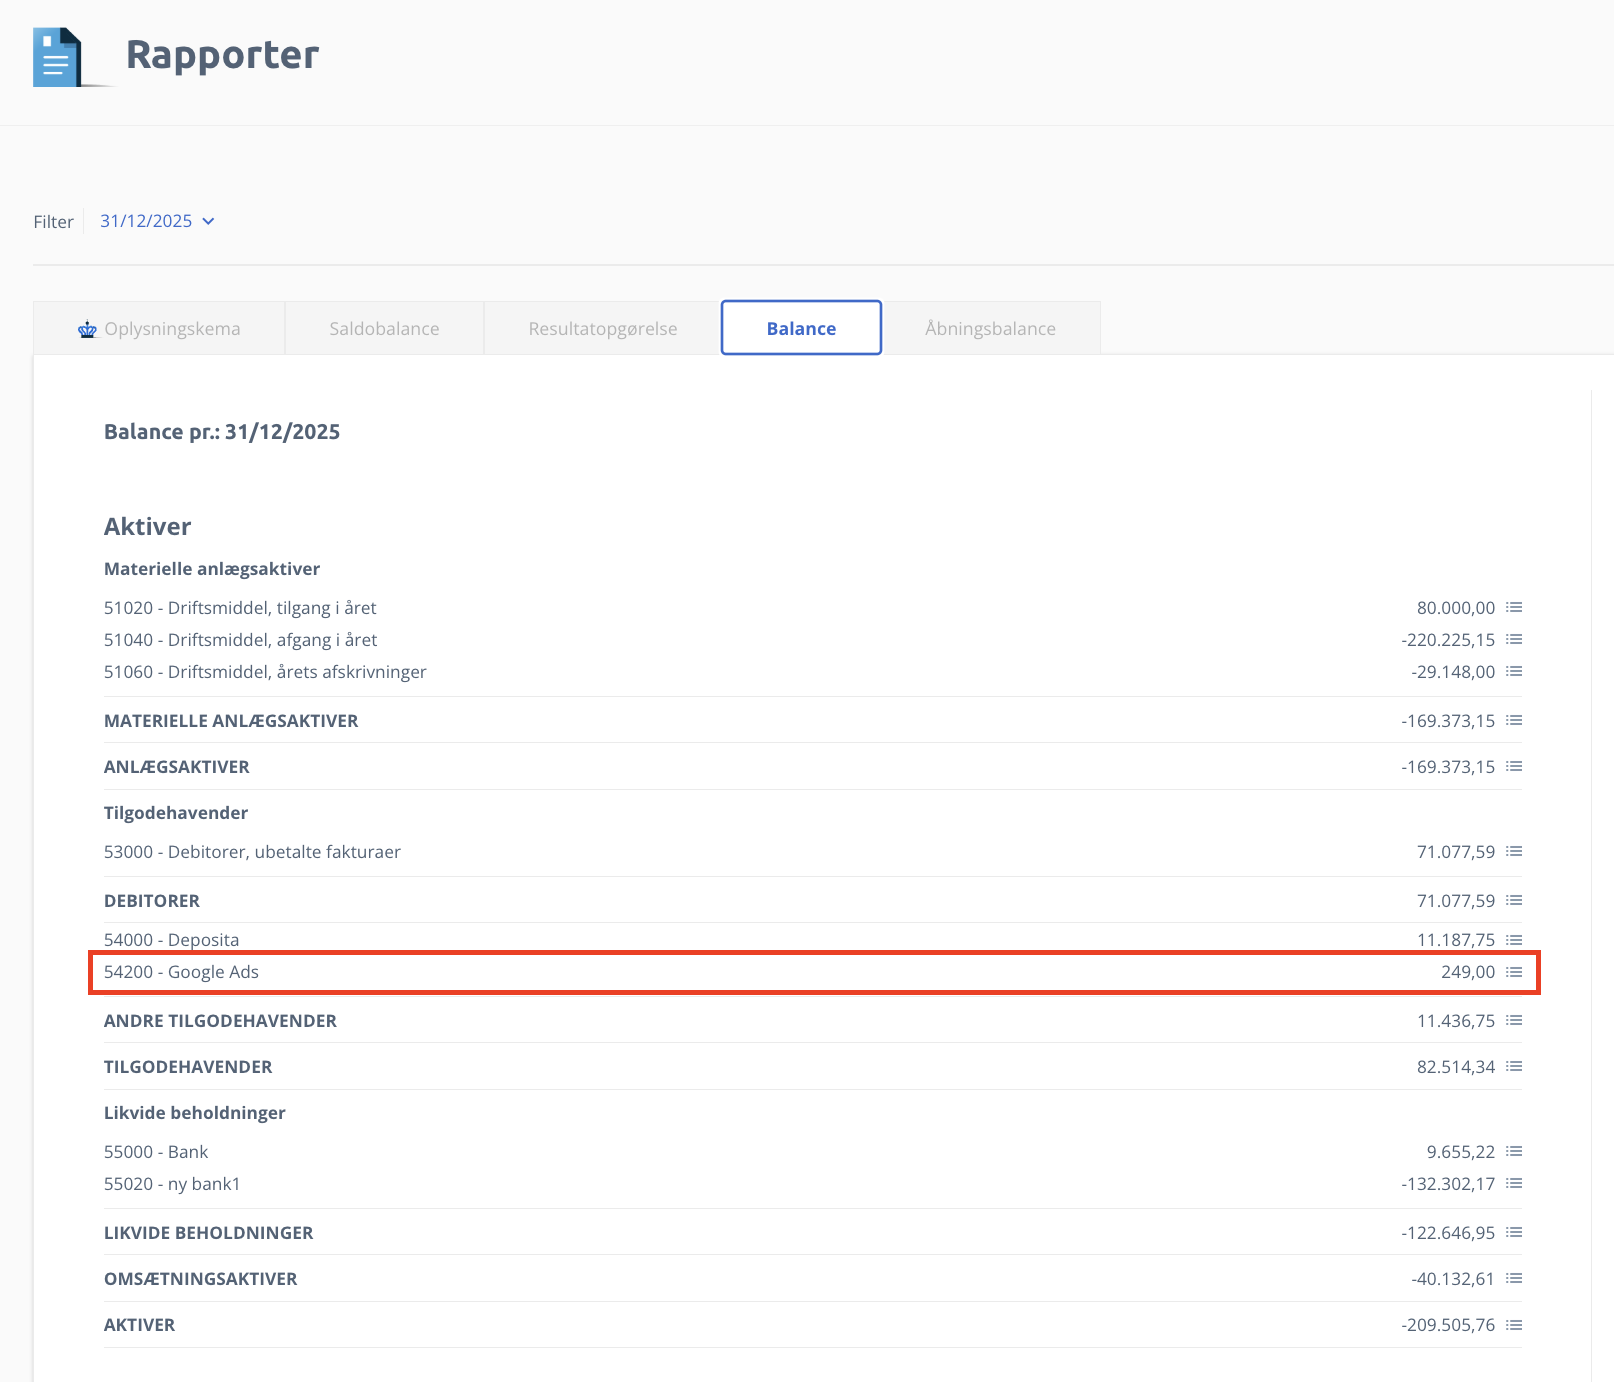Open the 31/12/2025 date filter dropdown
1614x1382 pixels.
[x=146, y=221]
